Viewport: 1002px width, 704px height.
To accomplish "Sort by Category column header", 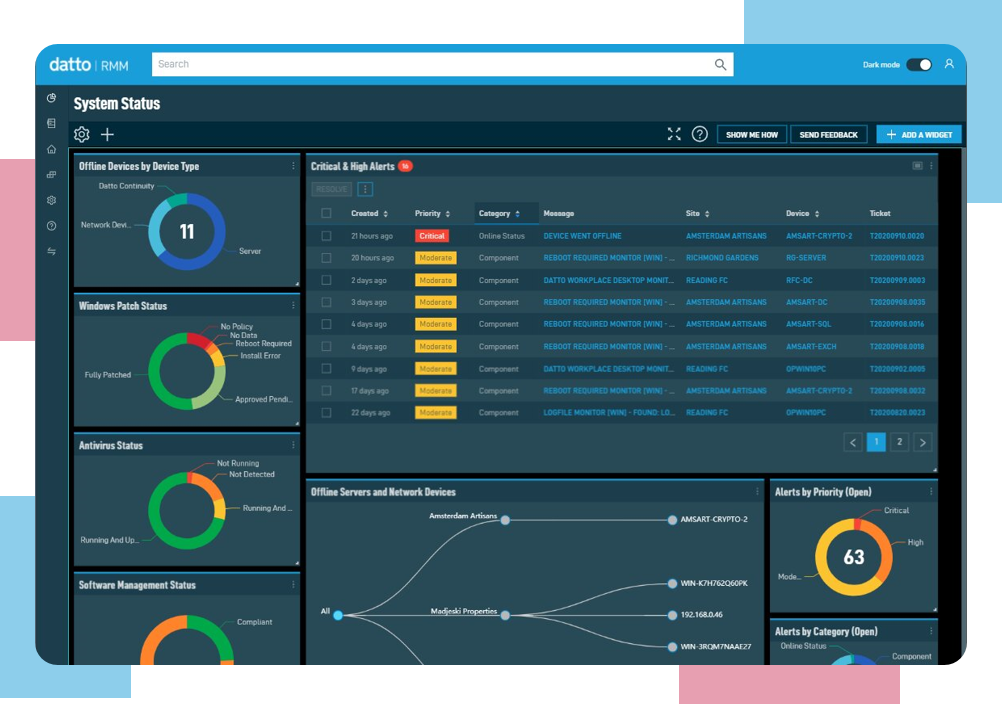I will pos(499,214).
